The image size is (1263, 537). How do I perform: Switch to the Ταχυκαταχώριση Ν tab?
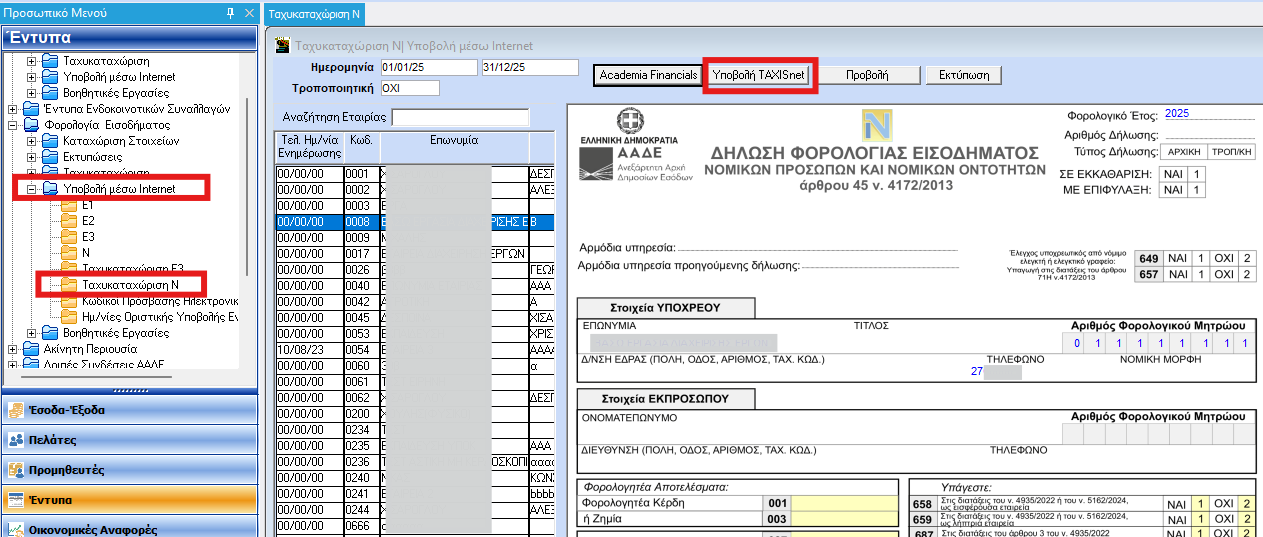314,14
